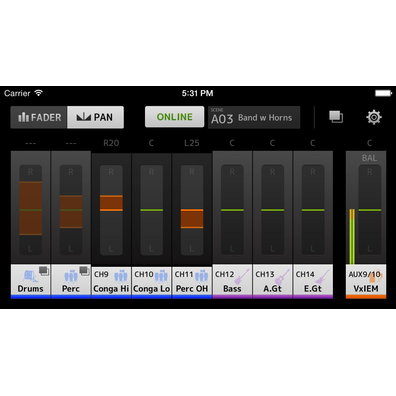Select the Perc OH channel name
This screenshot has width=396, height=396.
point(192,289)
